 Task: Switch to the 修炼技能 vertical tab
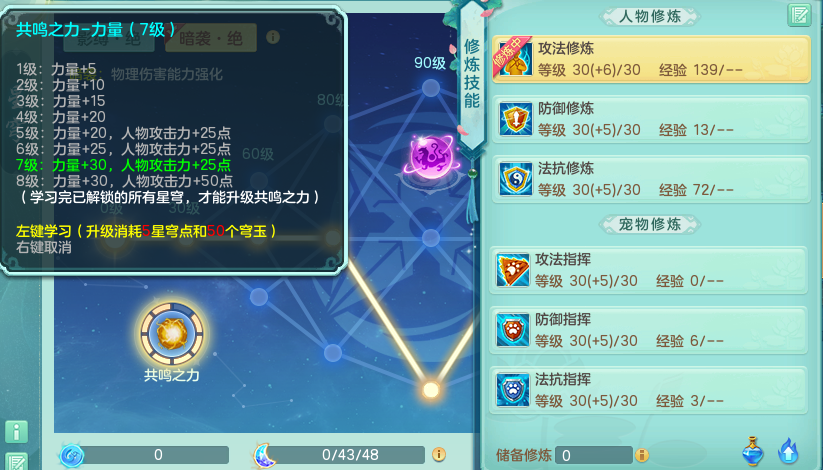point(472,74)
